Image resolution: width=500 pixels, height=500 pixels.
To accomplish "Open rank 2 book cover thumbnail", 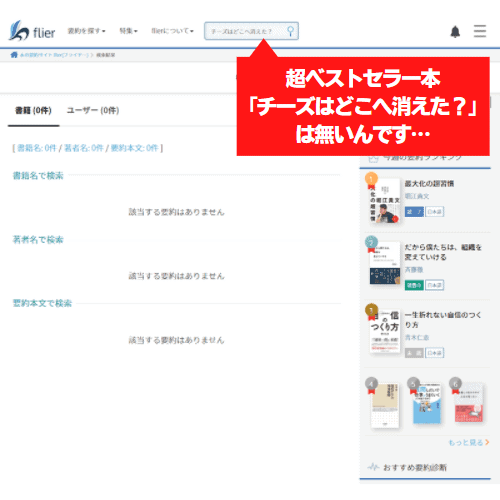I will (x=385, y=263).
